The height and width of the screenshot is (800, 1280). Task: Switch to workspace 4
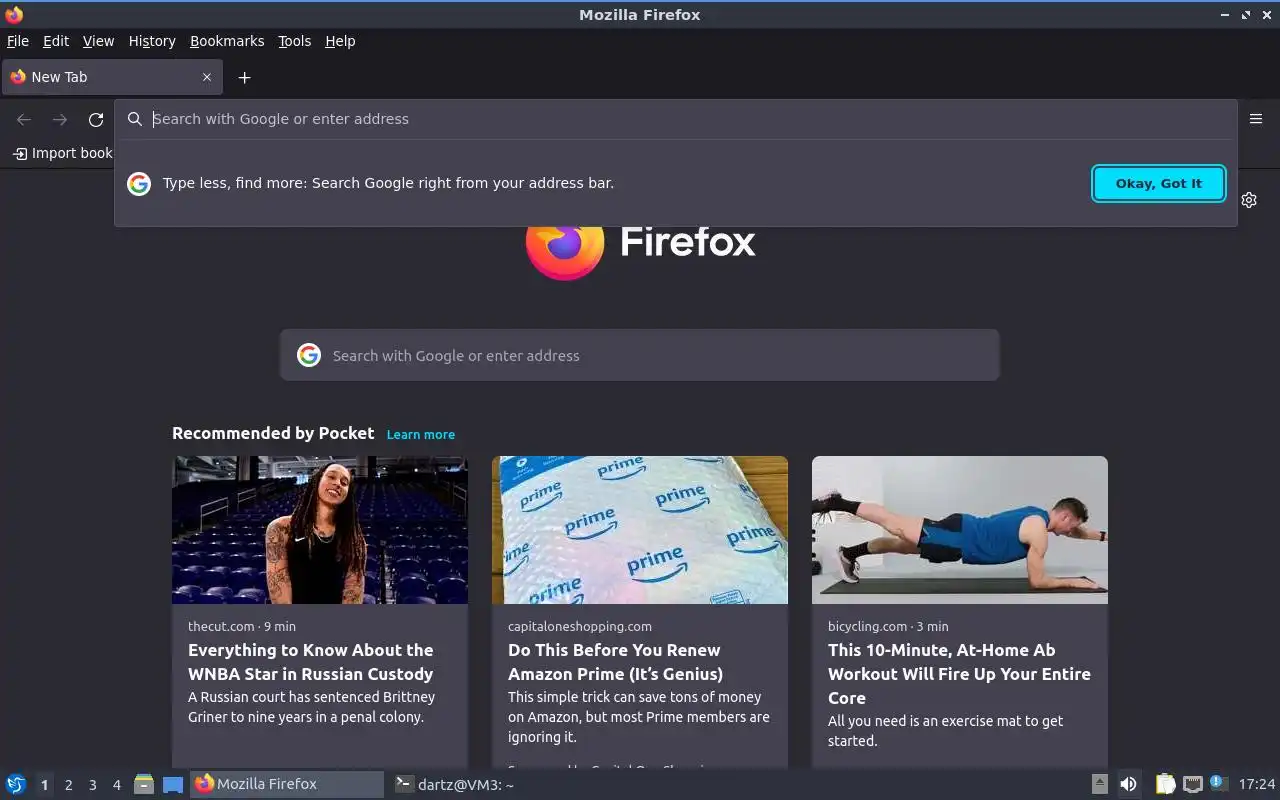pos(117,785)
